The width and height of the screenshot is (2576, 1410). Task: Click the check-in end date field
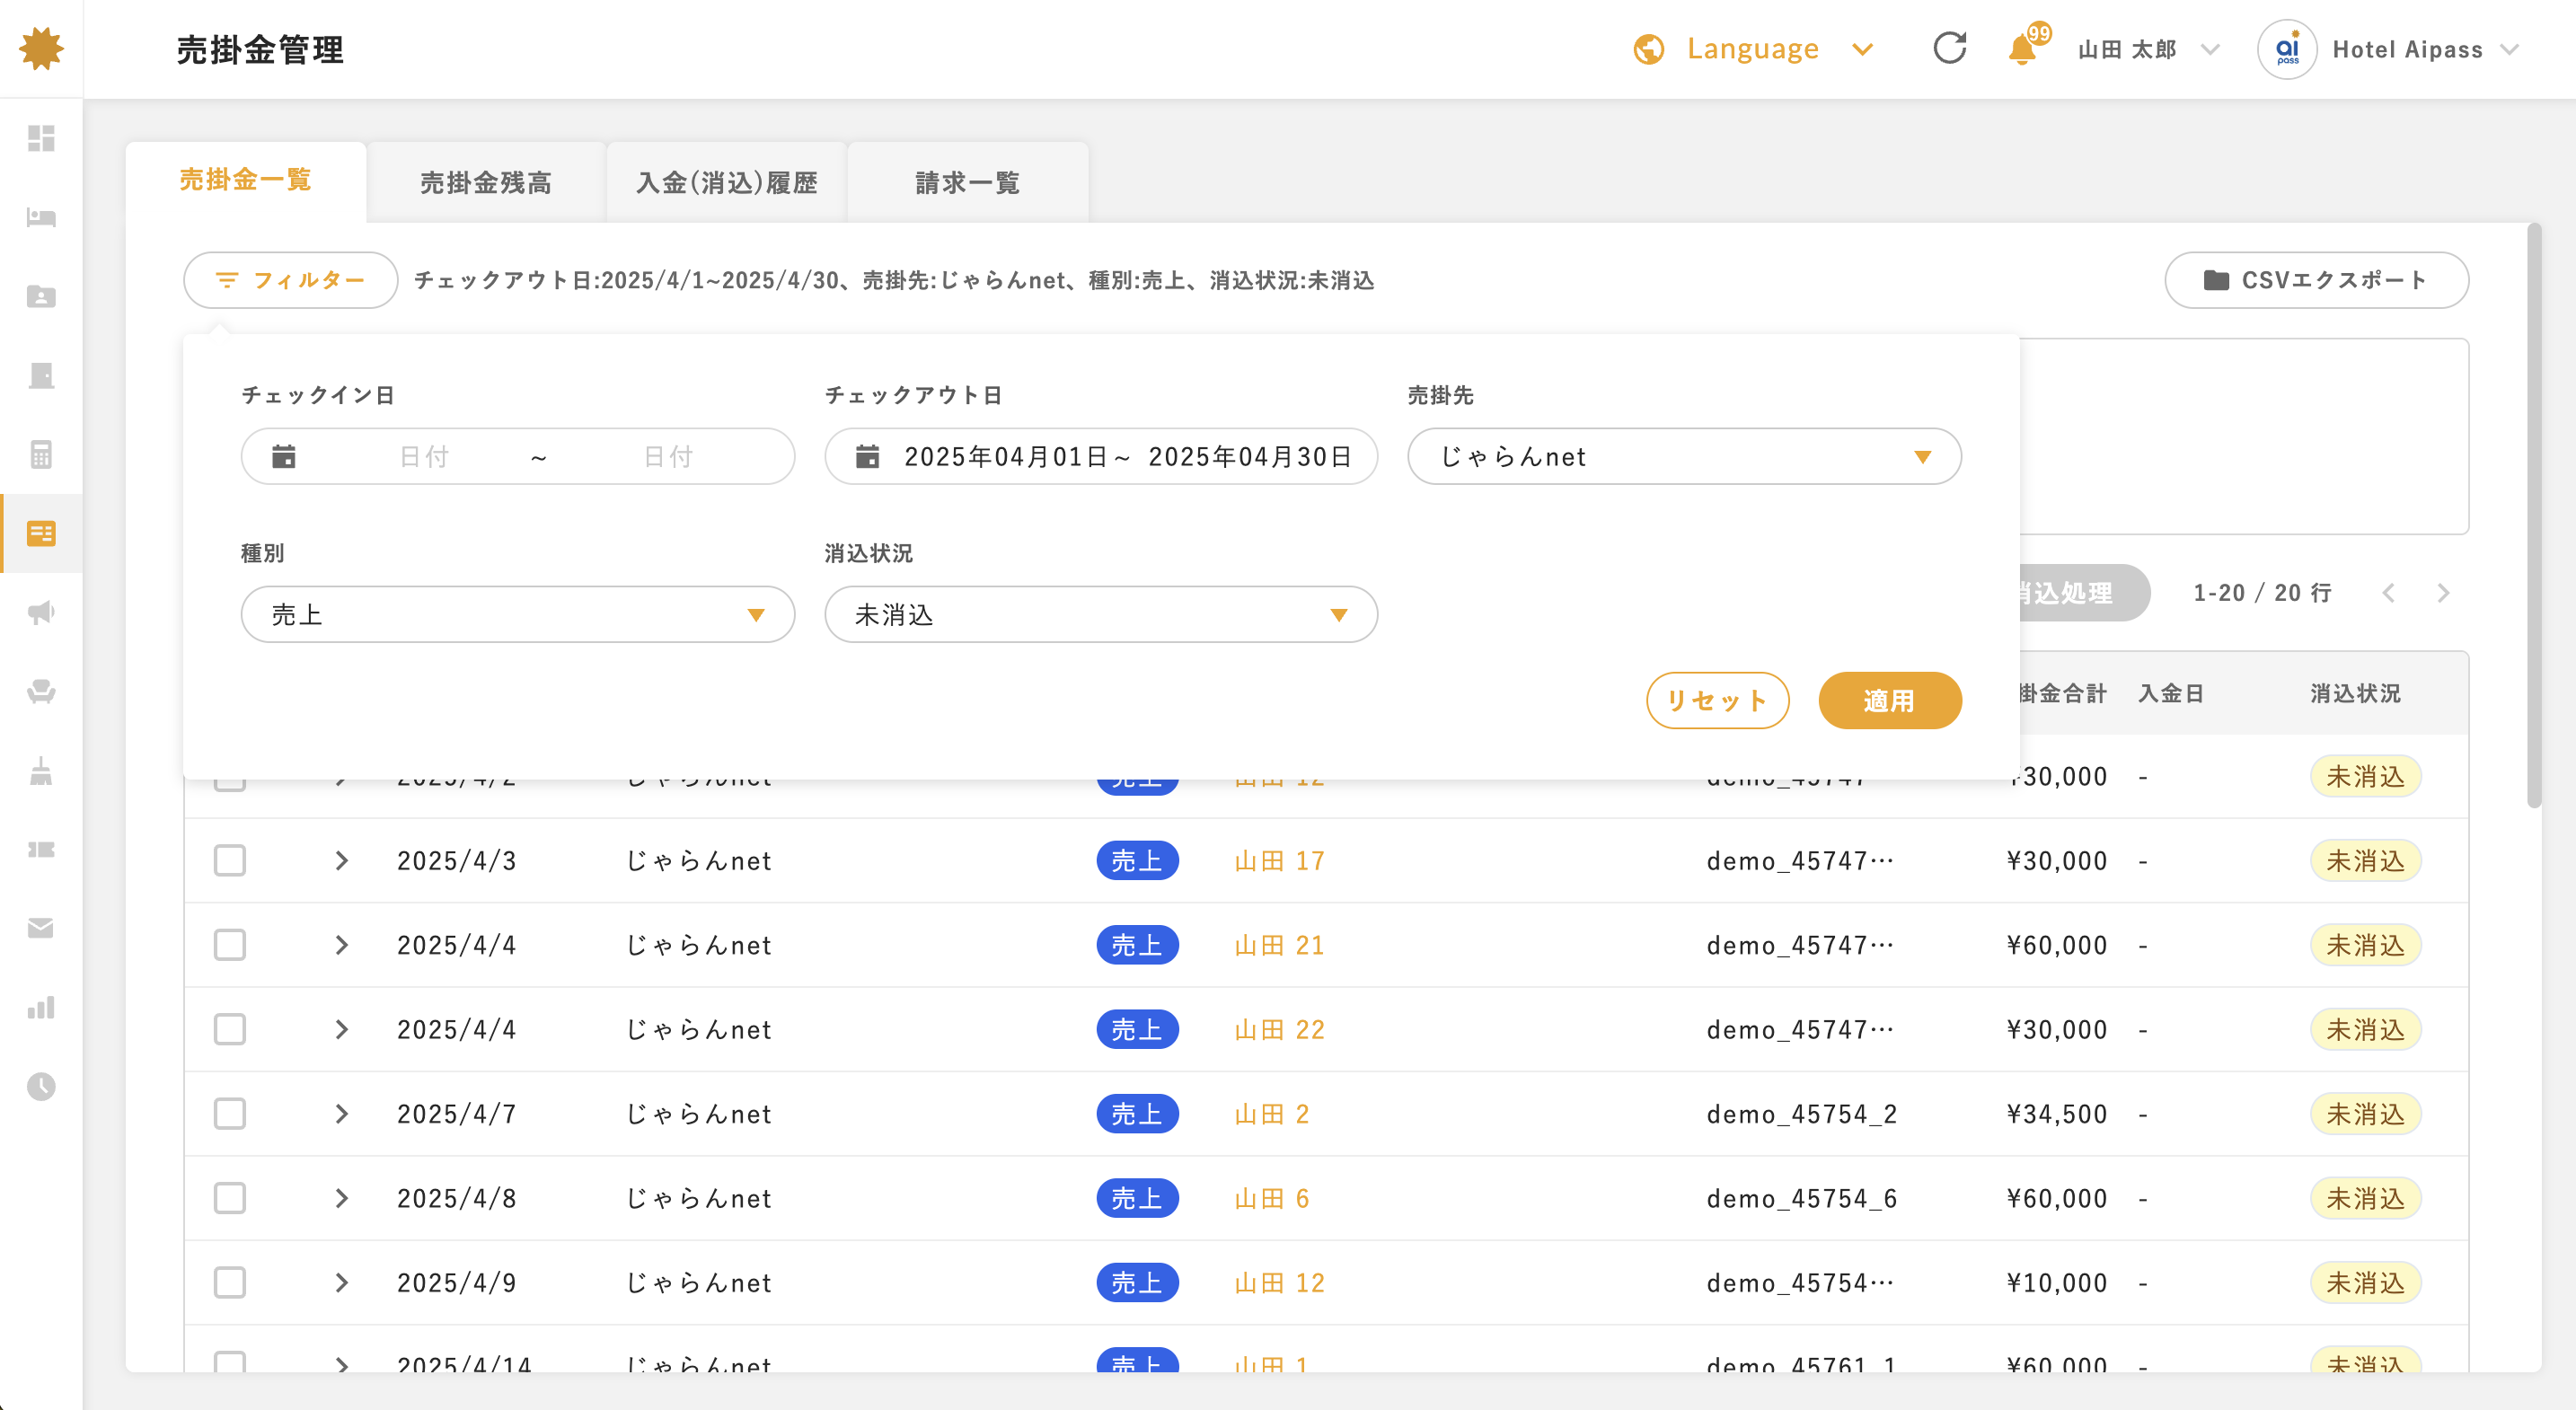click(x=668, y=456)
